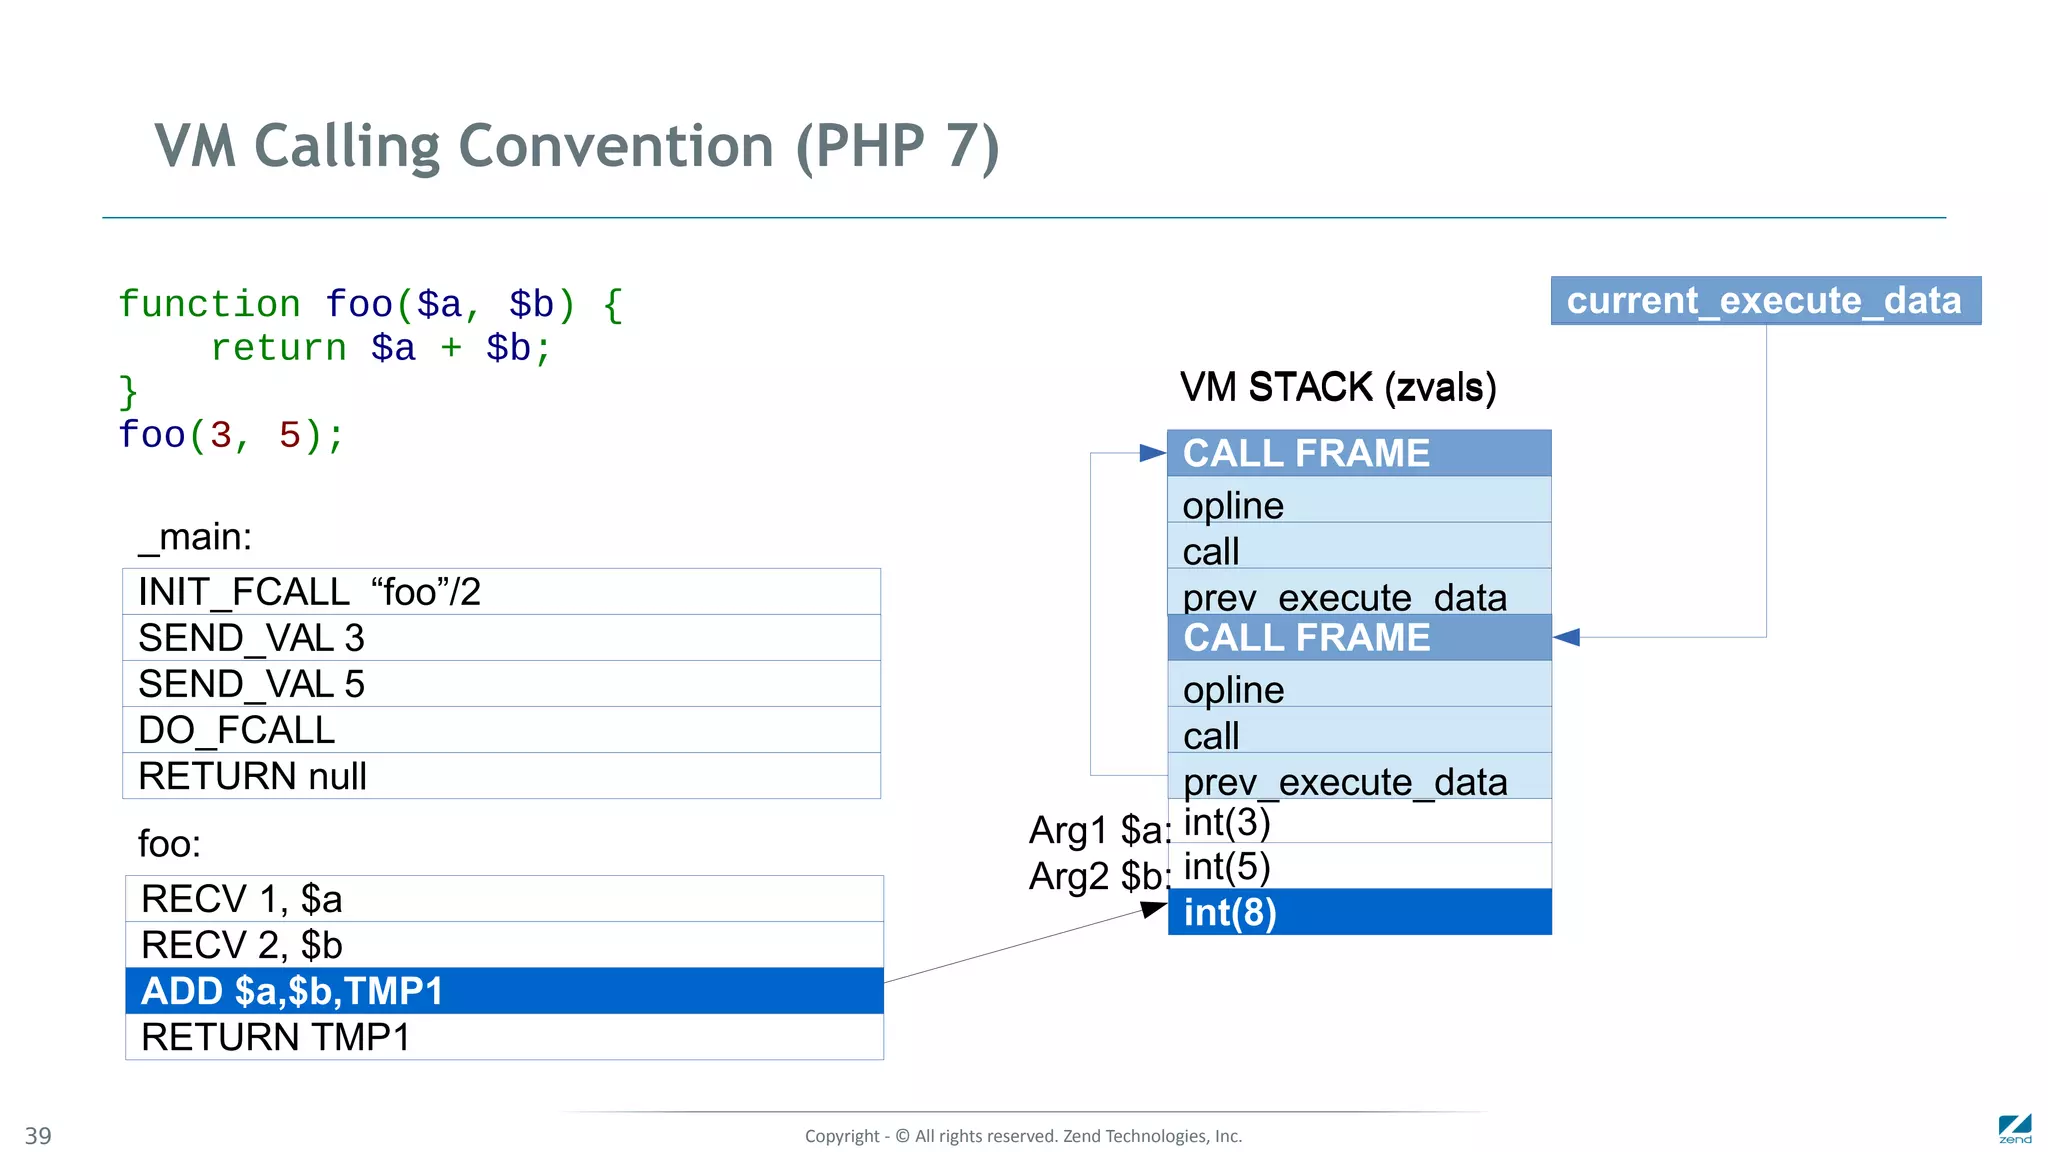This screenshot has height=1152, width=2048.
Task: Click 'call' in the lower call frame
Action: click(x=1359, y=730)
